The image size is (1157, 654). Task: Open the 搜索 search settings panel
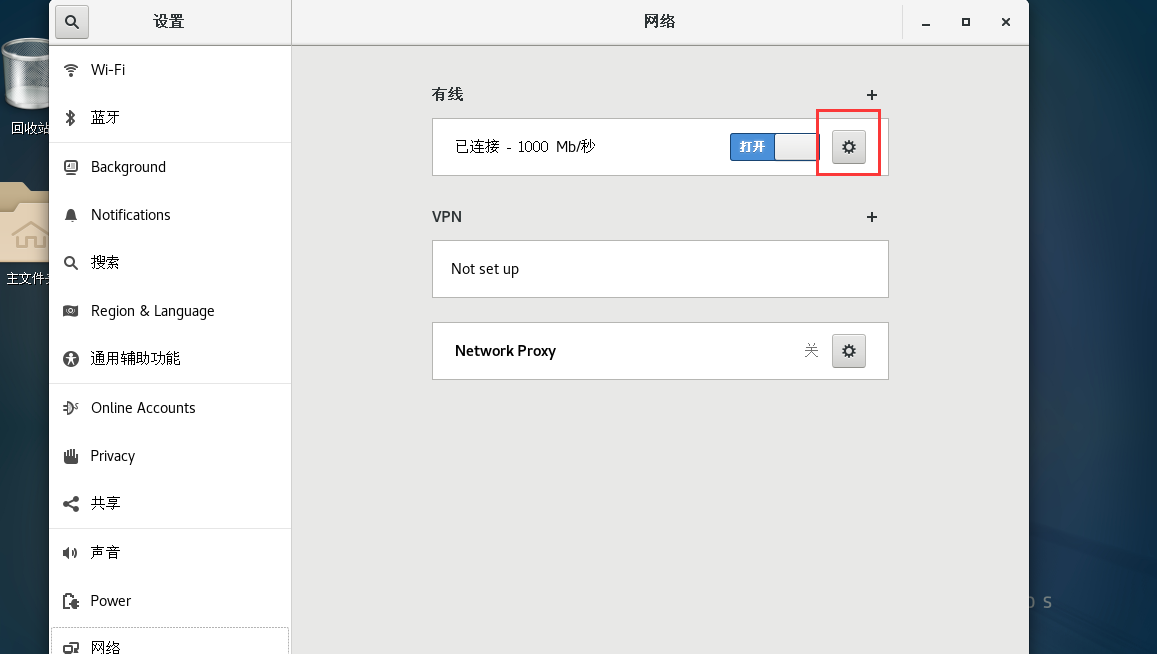pyautogui.click(x=170, y=263)
